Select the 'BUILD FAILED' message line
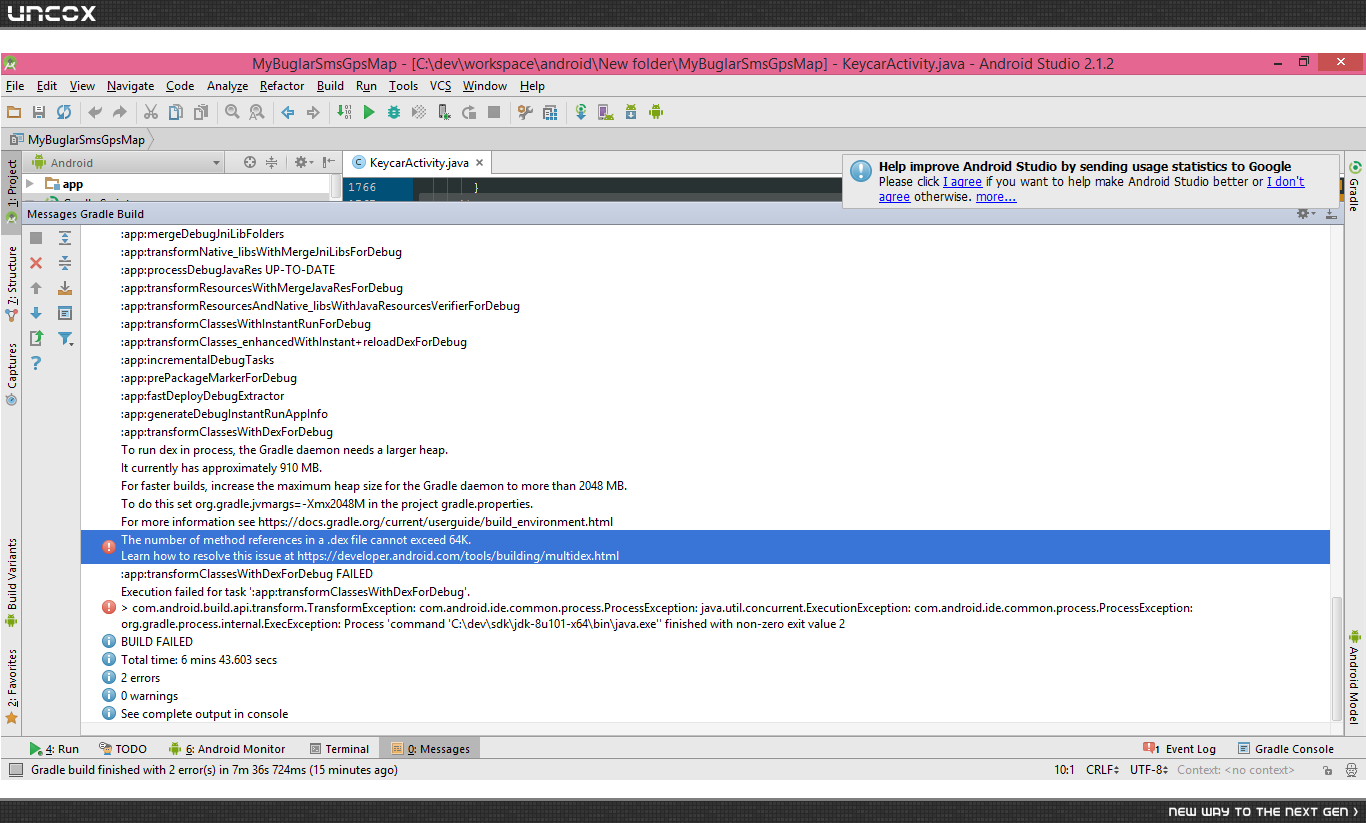This screenshot has height=823, width=1366. coord(157,642)
